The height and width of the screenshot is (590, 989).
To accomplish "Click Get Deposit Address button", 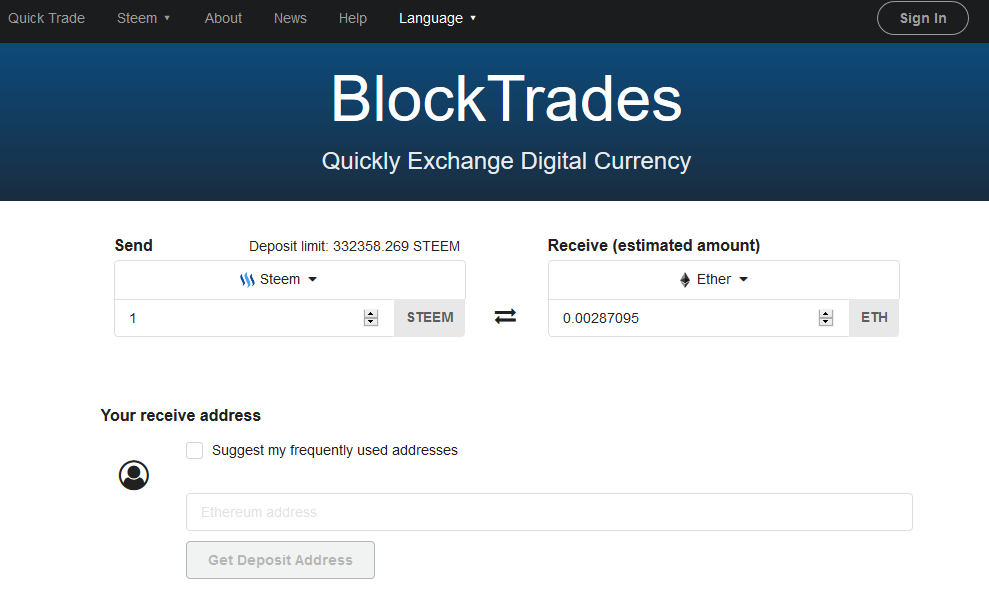I will pos(280,560).
